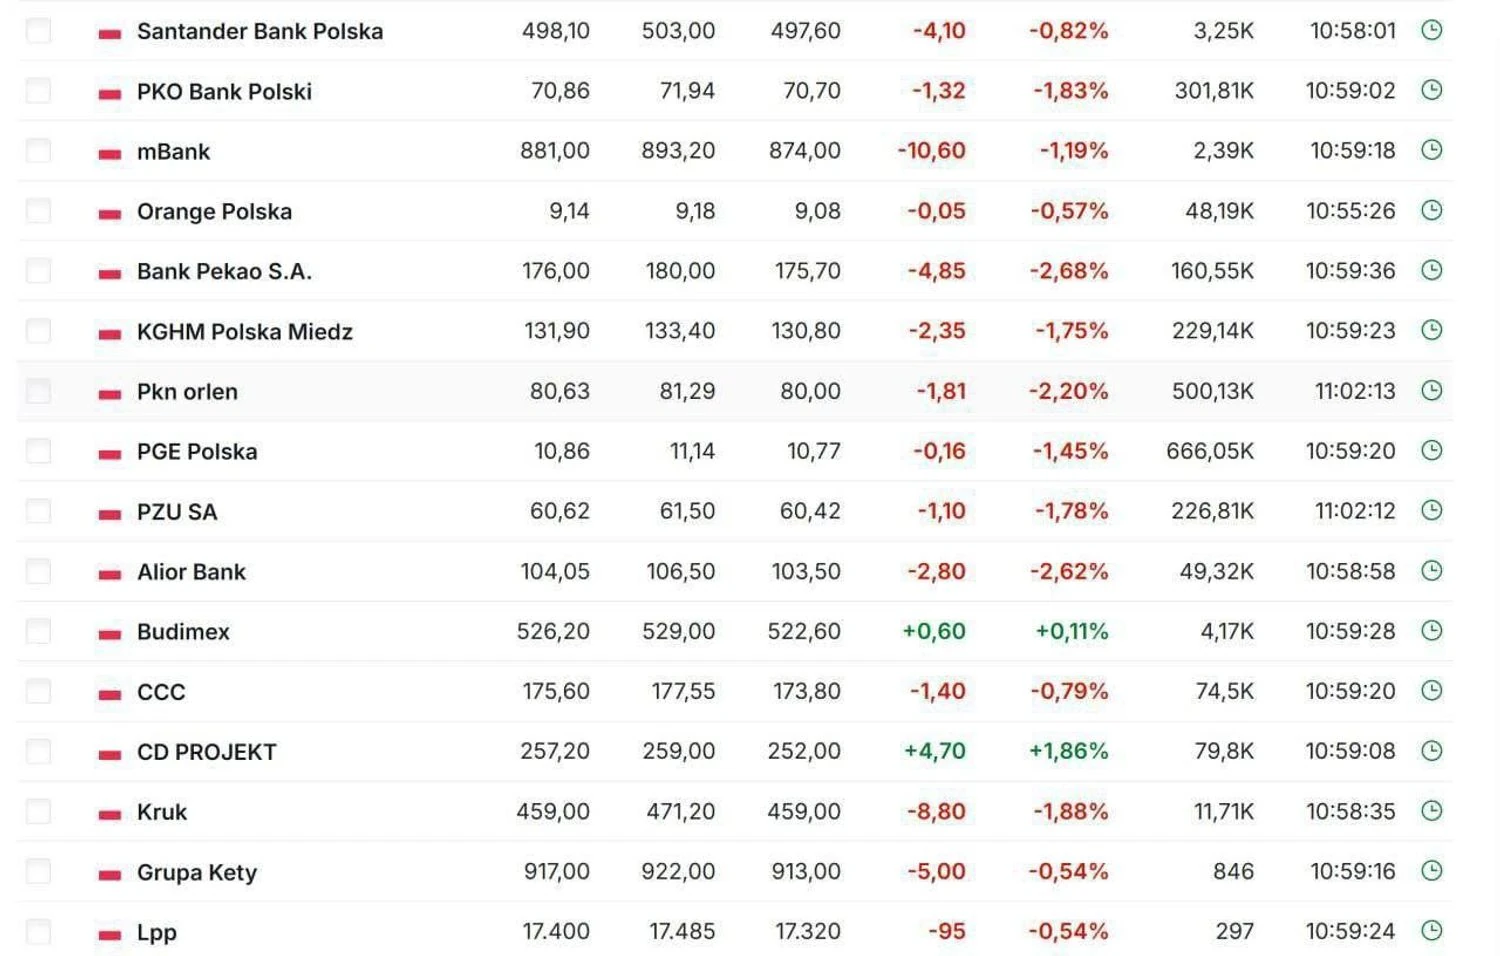Tick the checkbox for PKO Bank Polski

tap(39, 91)
